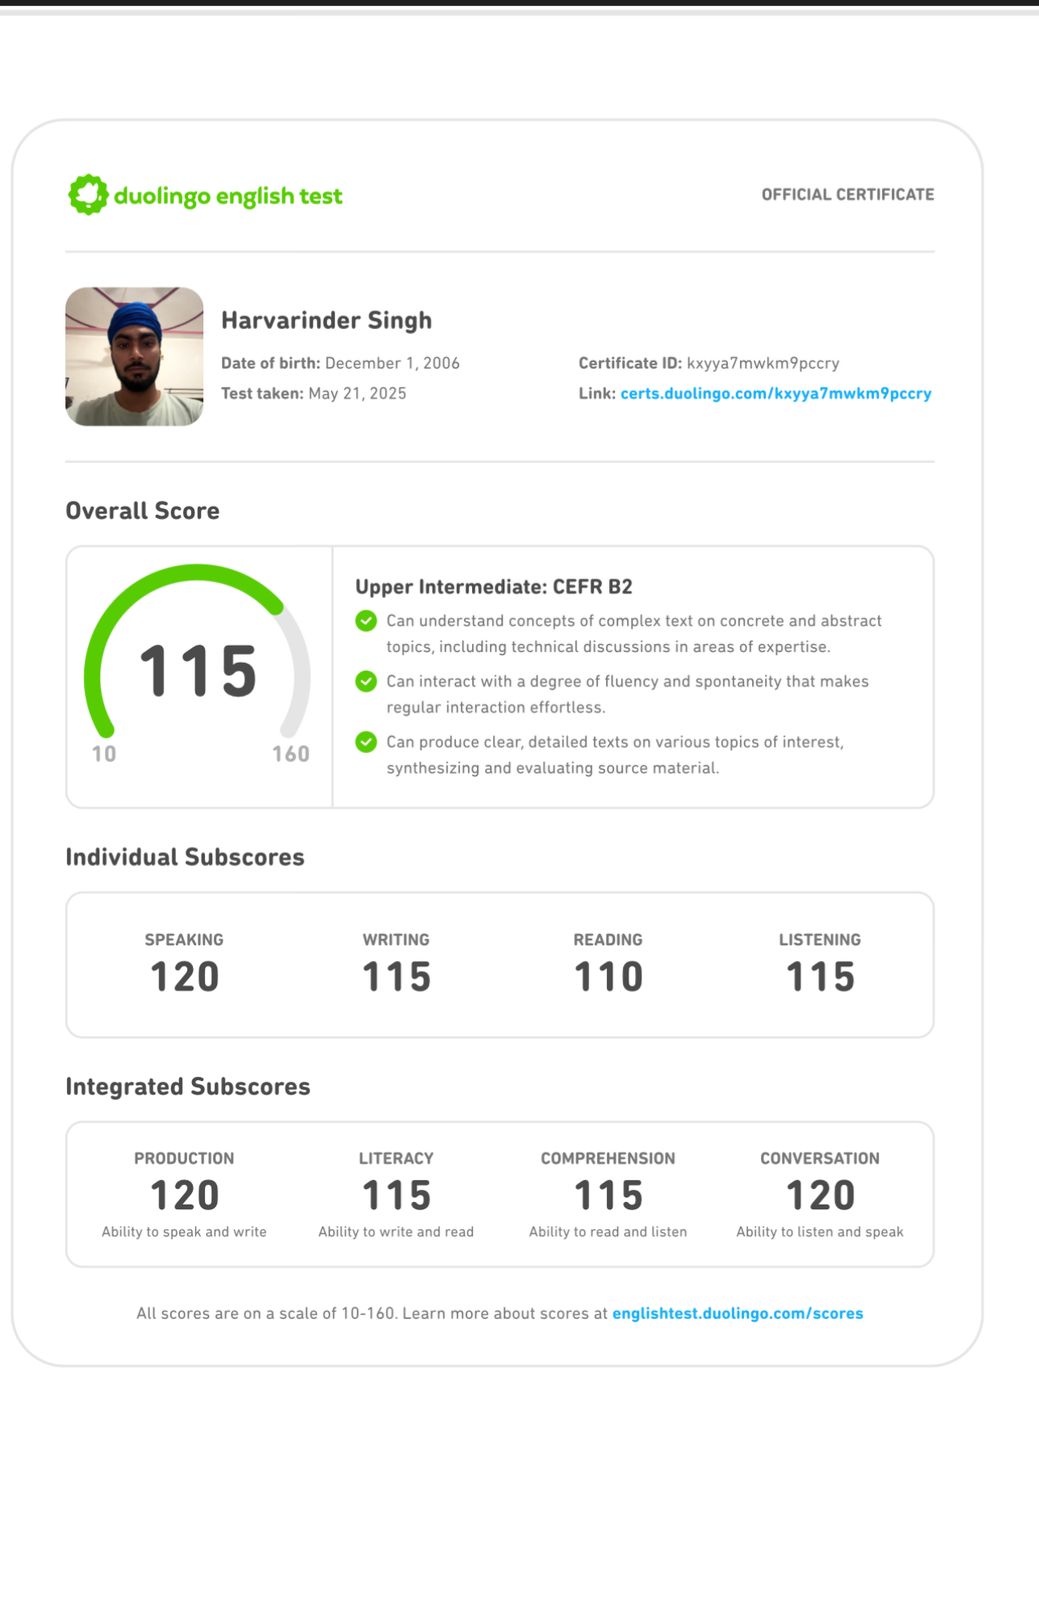The width and height of the screenshot is (1039, 1600).
Task: Click the green checkmark beside "Can interact with"
Action: 366,681
